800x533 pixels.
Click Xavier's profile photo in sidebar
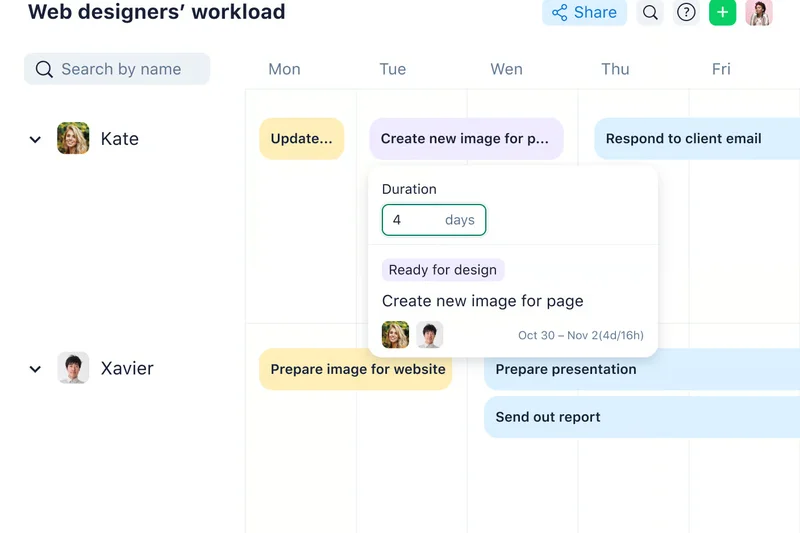(x=73, y=368)
